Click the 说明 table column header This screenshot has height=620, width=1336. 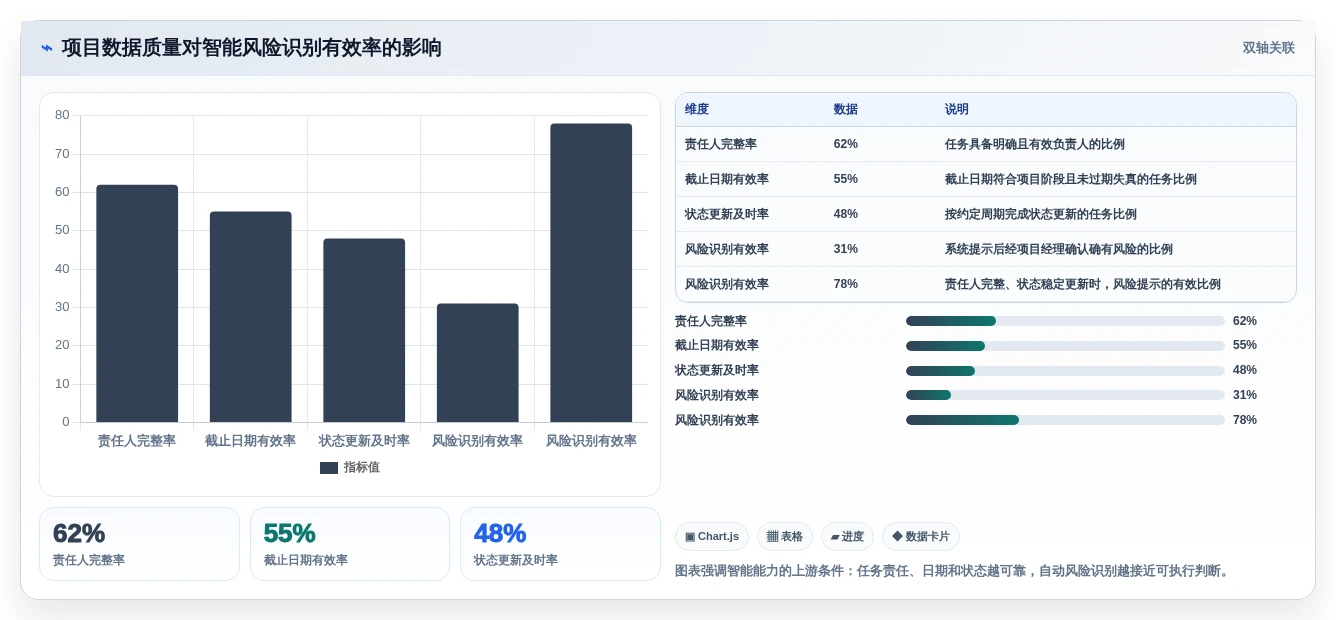tap(957, 109)
